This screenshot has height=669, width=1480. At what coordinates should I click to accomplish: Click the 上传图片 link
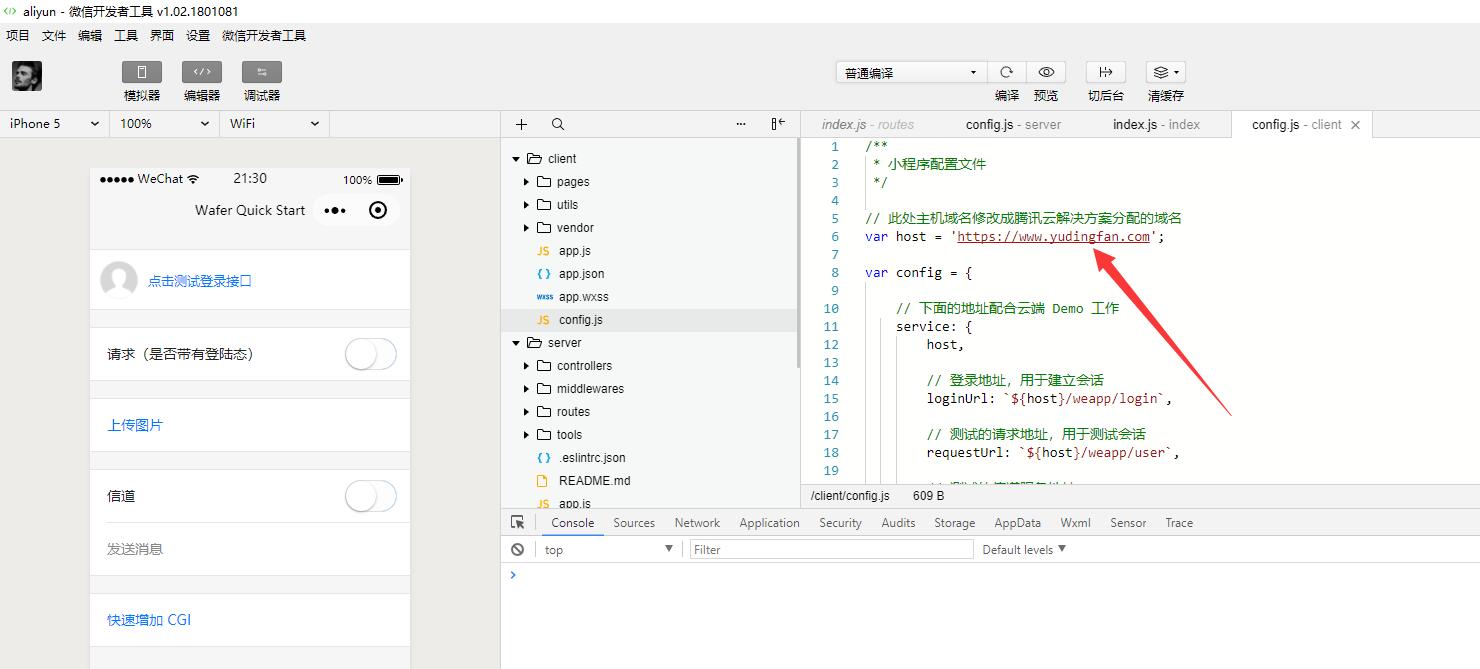pos(135,425)
